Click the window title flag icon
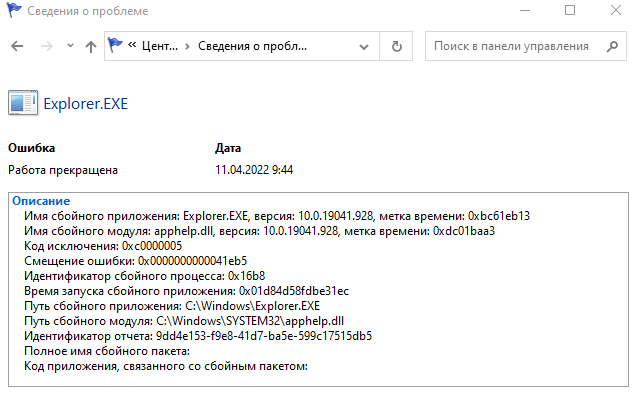Screen dimensions: 636x394 click(x=14, y=10)
